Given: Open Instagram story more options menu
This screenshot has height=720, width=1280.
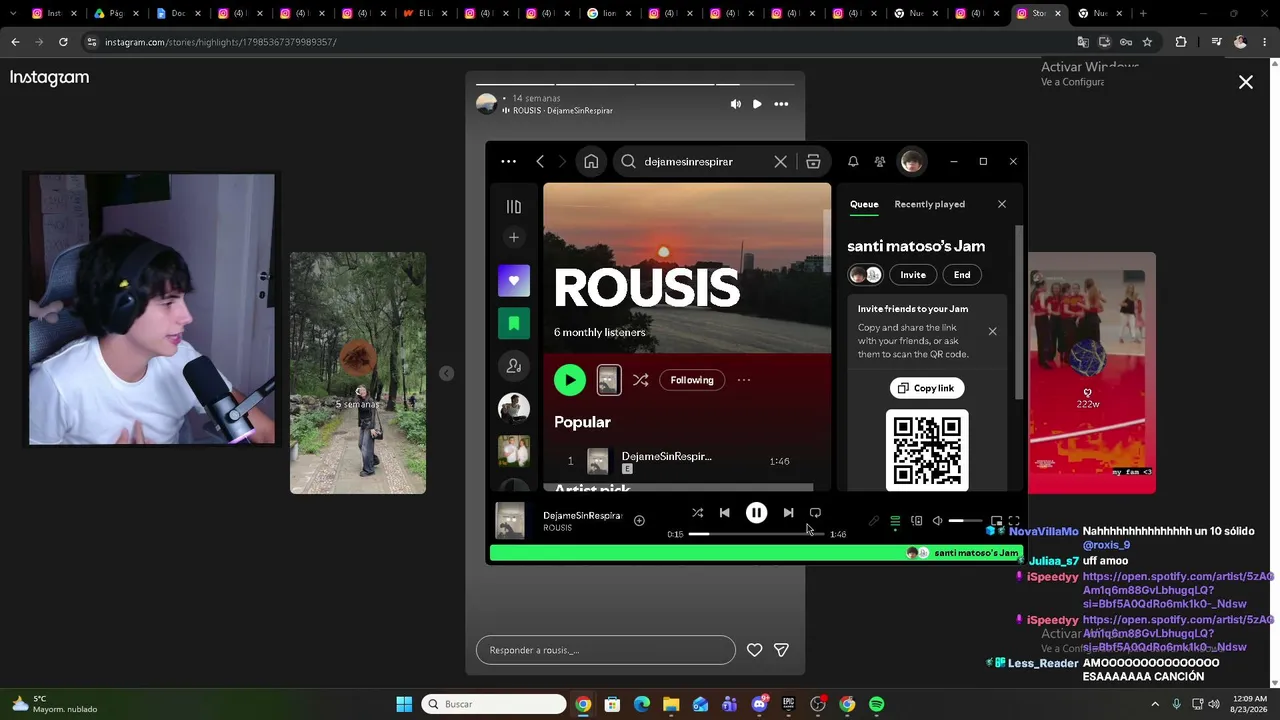Looking at the screenshot, I should pos(781,104).
